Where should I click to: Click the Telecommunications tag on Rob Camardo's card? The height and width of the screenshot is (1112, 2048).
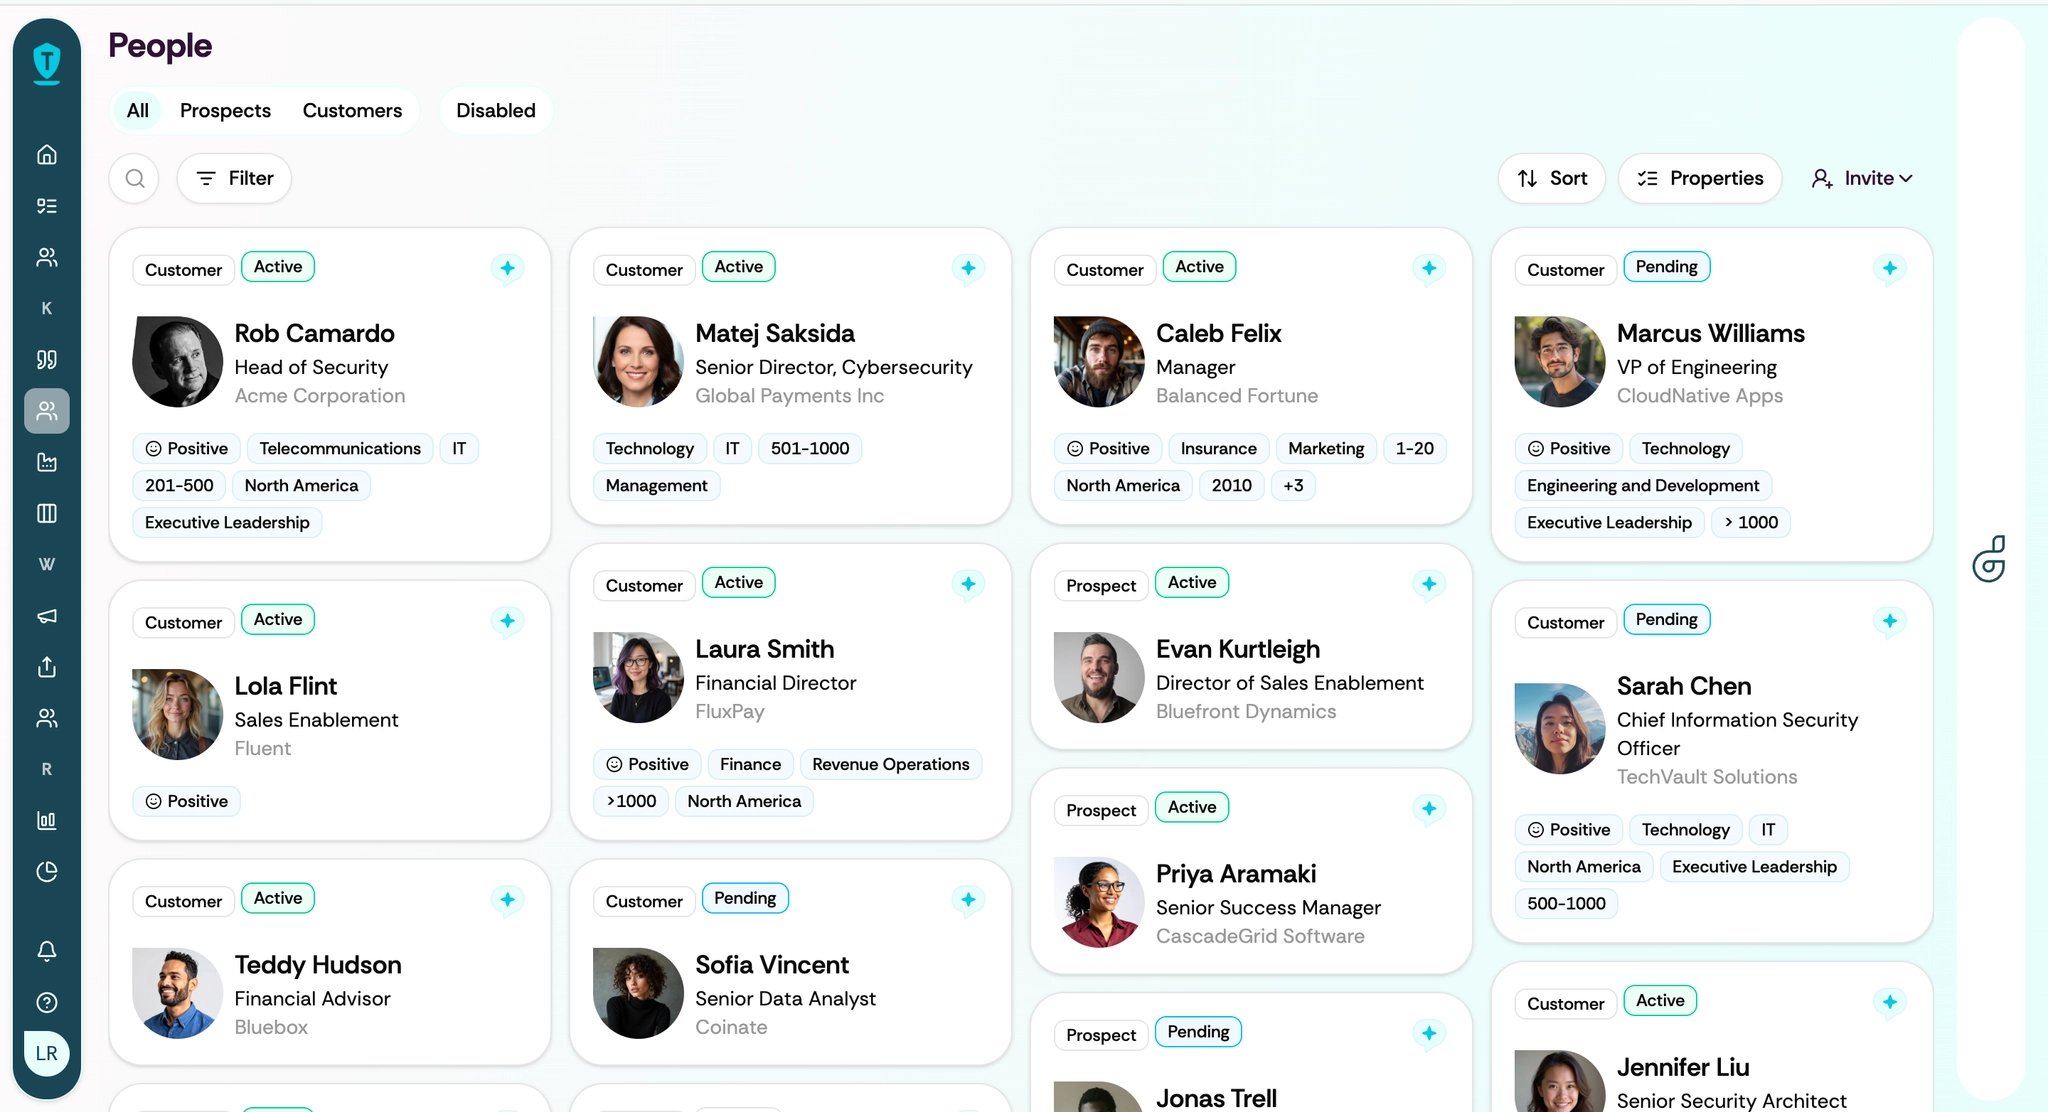340,449
